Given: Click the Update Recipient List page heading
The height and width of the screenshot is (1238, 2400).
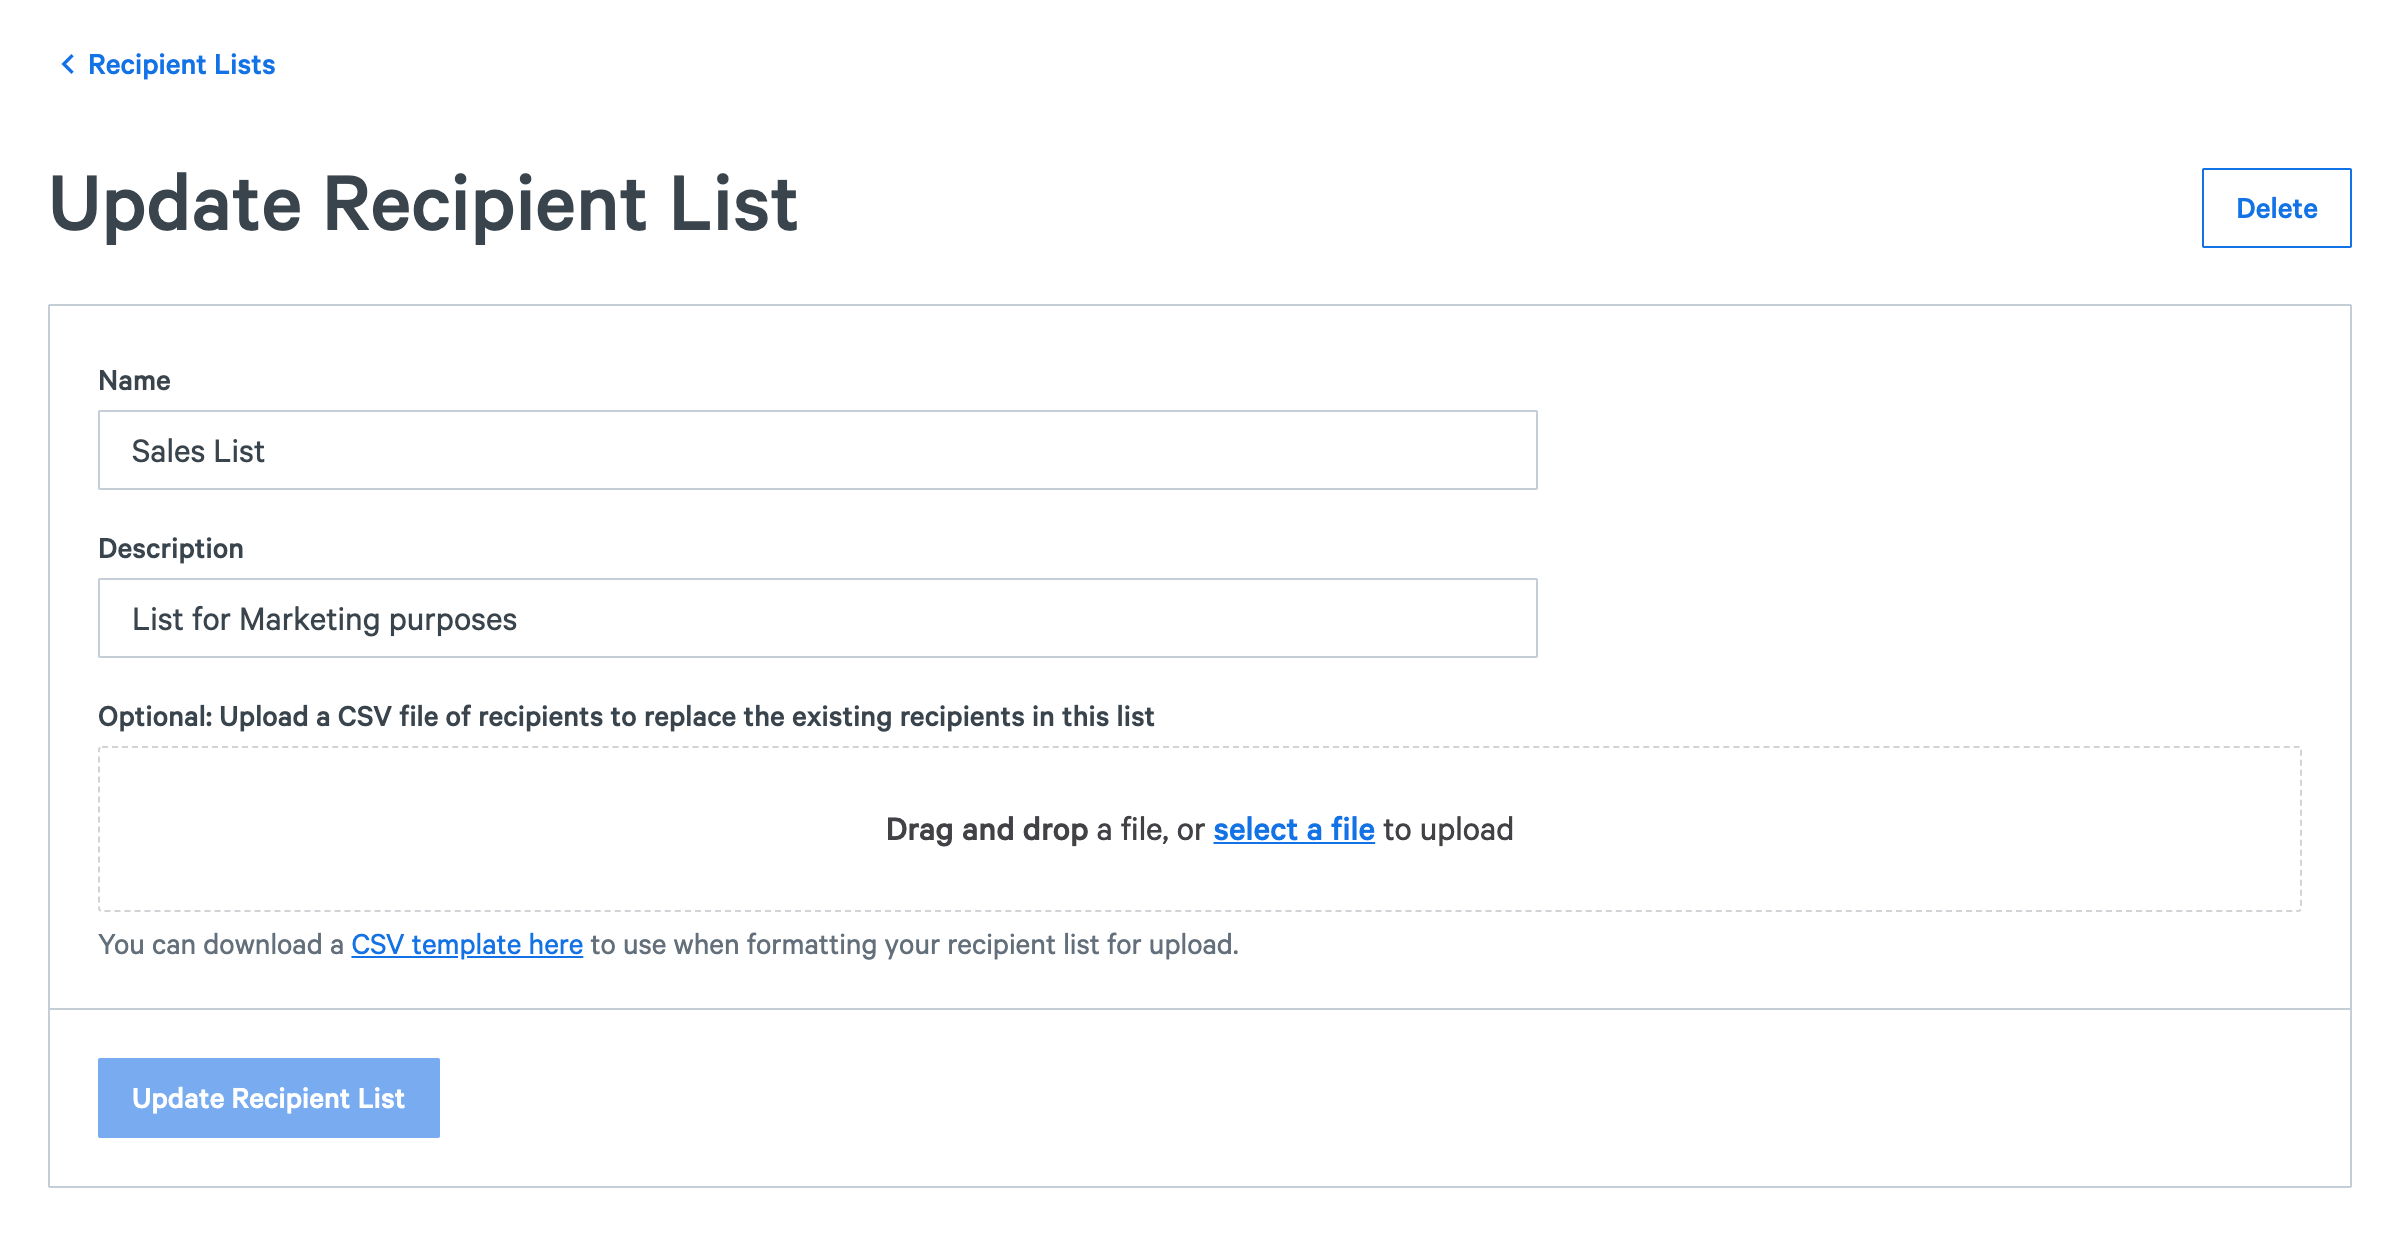Looking at the screenshot, I should point(423,206).
